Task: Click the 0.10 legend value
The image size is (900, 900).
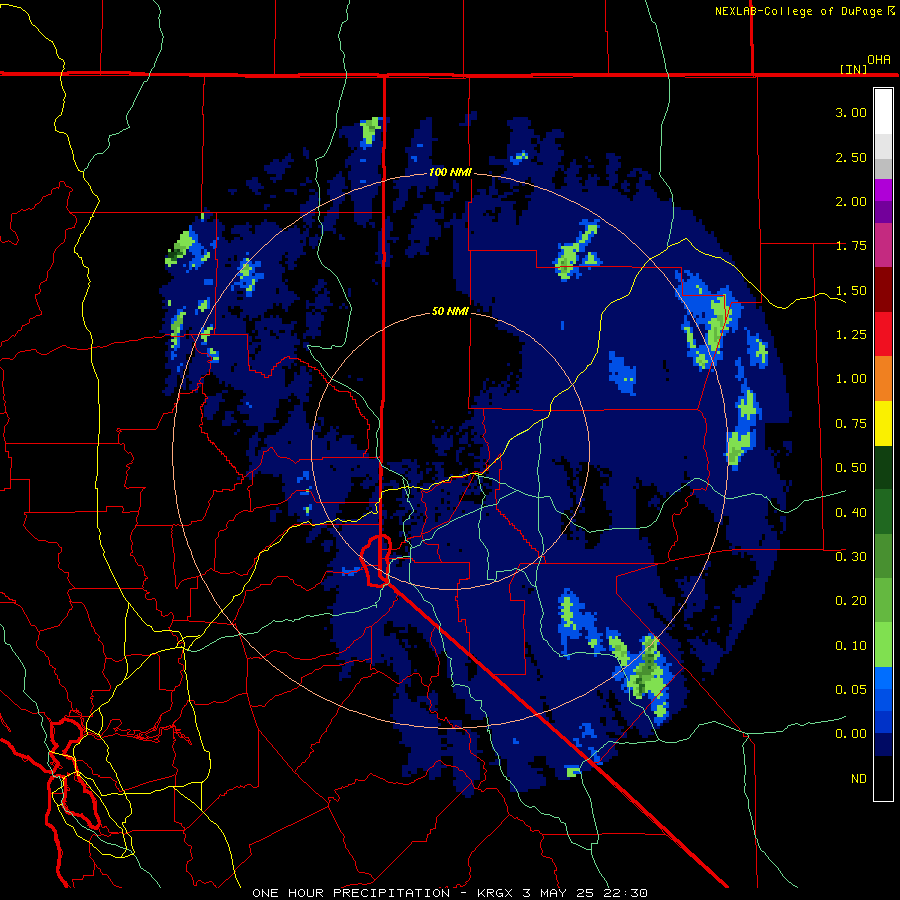Action: point(851,646)
